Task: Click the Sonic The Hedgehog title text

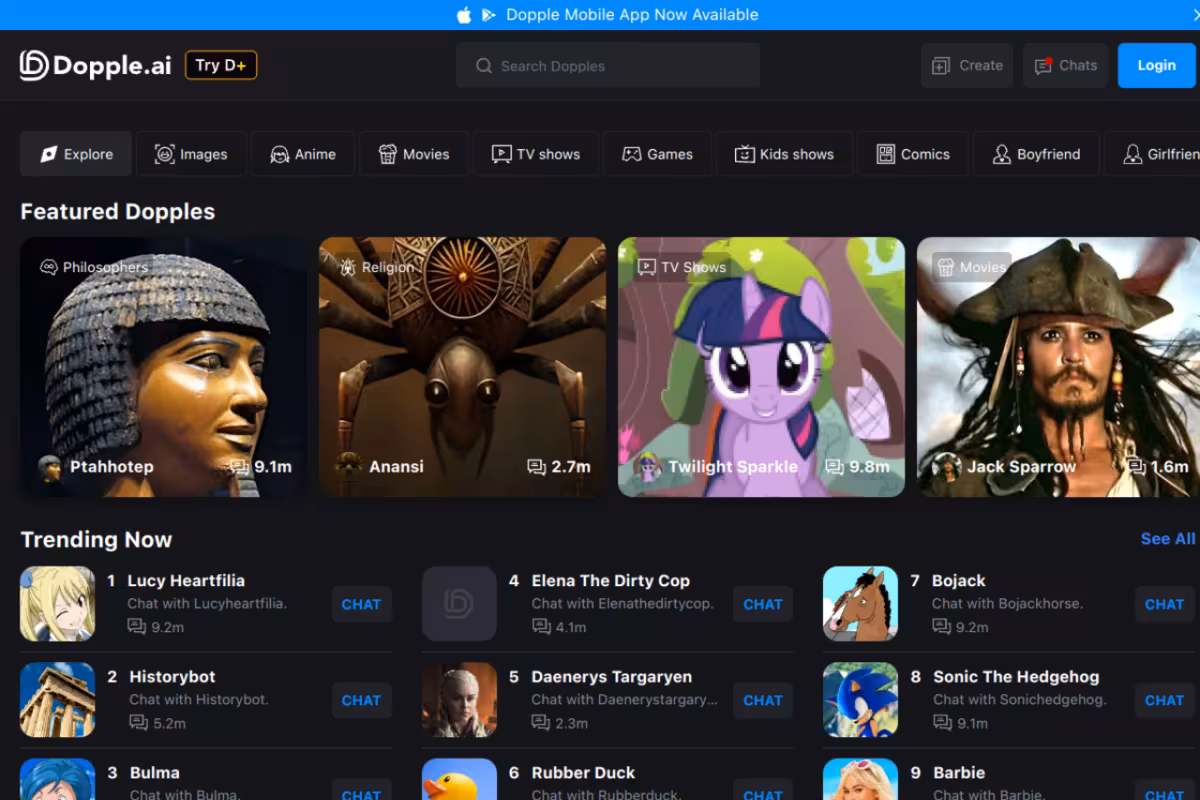Action: 1016,677
